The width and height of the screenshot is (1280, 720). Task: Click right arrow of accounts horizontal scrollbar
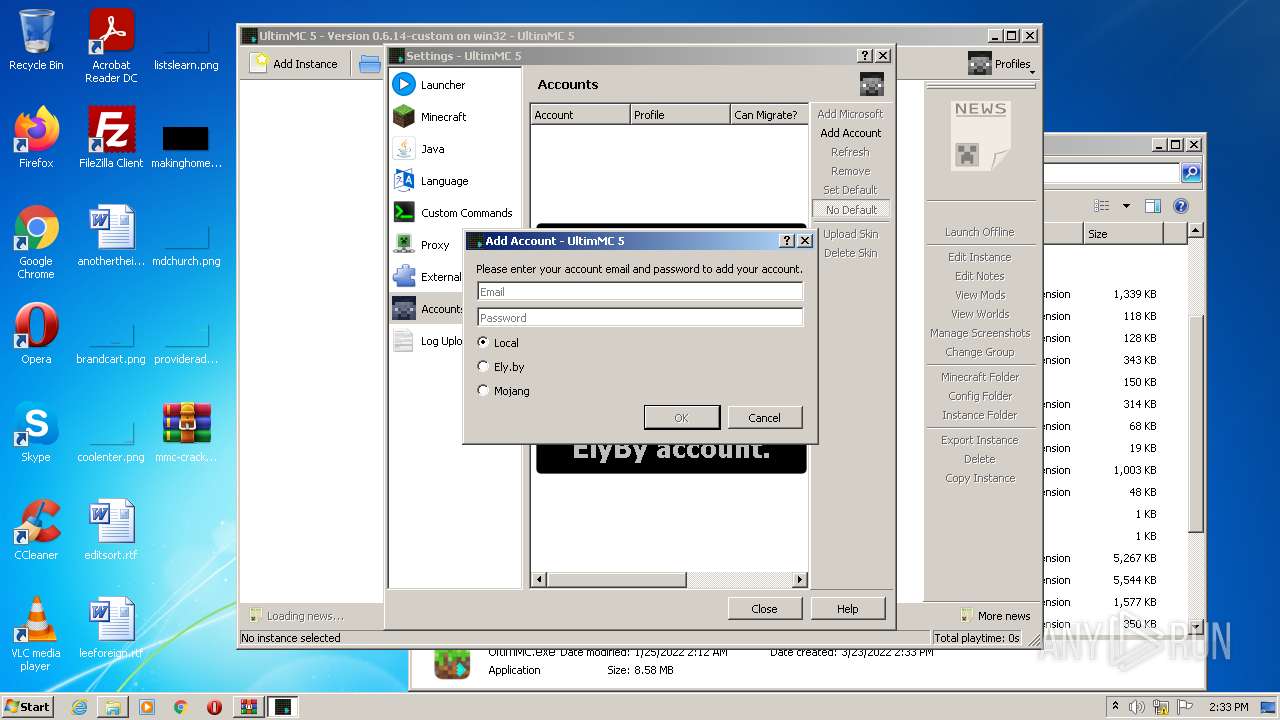799,579
